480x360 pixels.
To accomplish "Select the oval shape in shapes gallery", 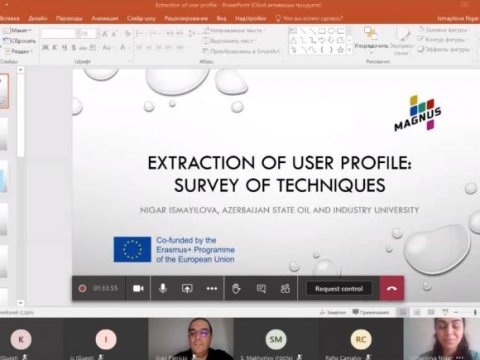I will point(331,31).
